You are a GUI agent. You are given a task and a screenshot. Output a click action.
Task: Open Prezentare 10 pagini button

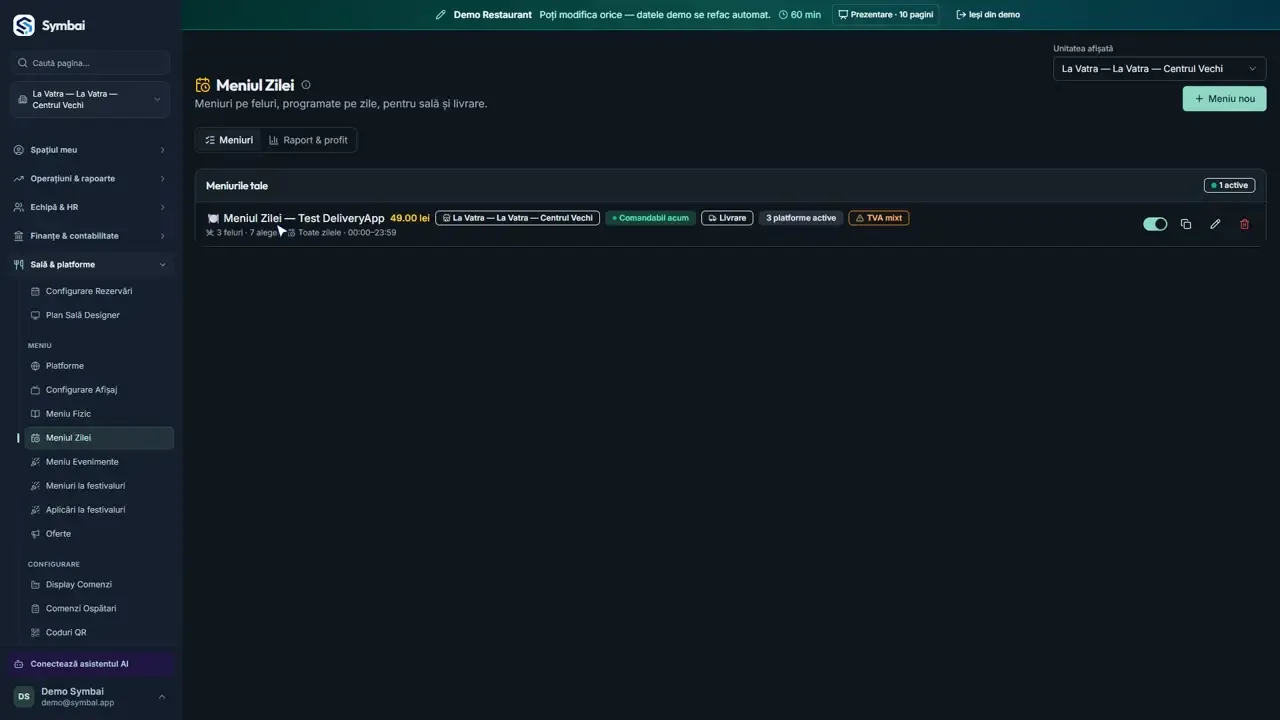tap(885, 15)
